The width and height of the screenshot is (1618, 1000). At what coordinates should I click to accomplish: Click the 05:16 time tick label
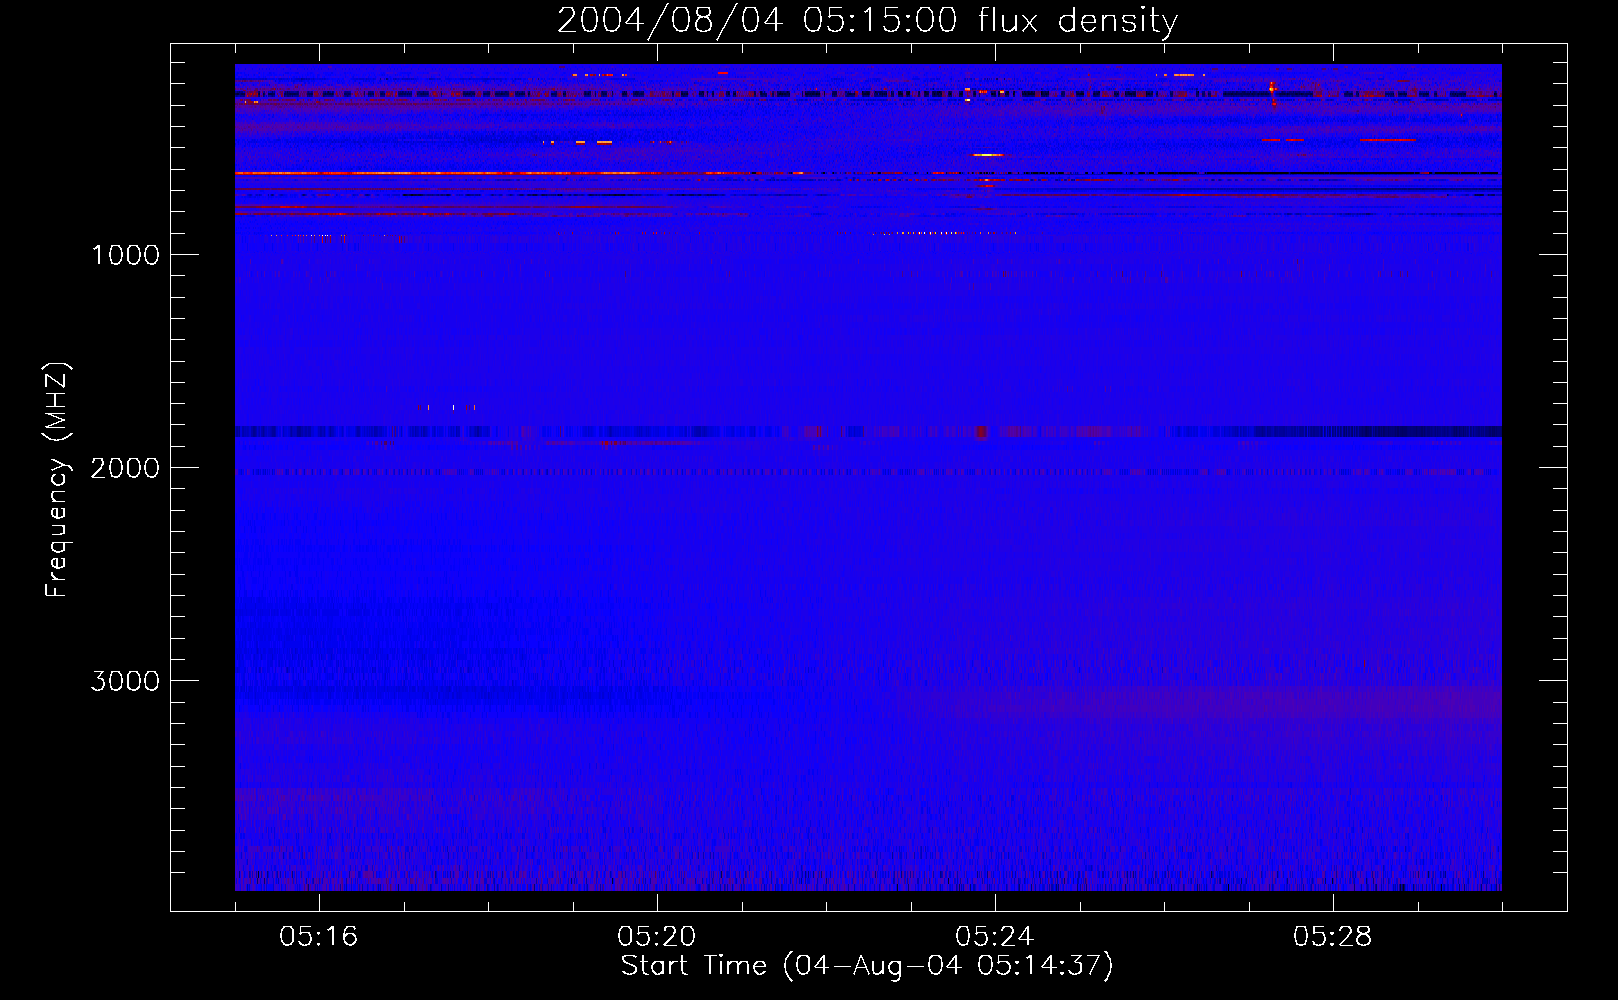318,936
